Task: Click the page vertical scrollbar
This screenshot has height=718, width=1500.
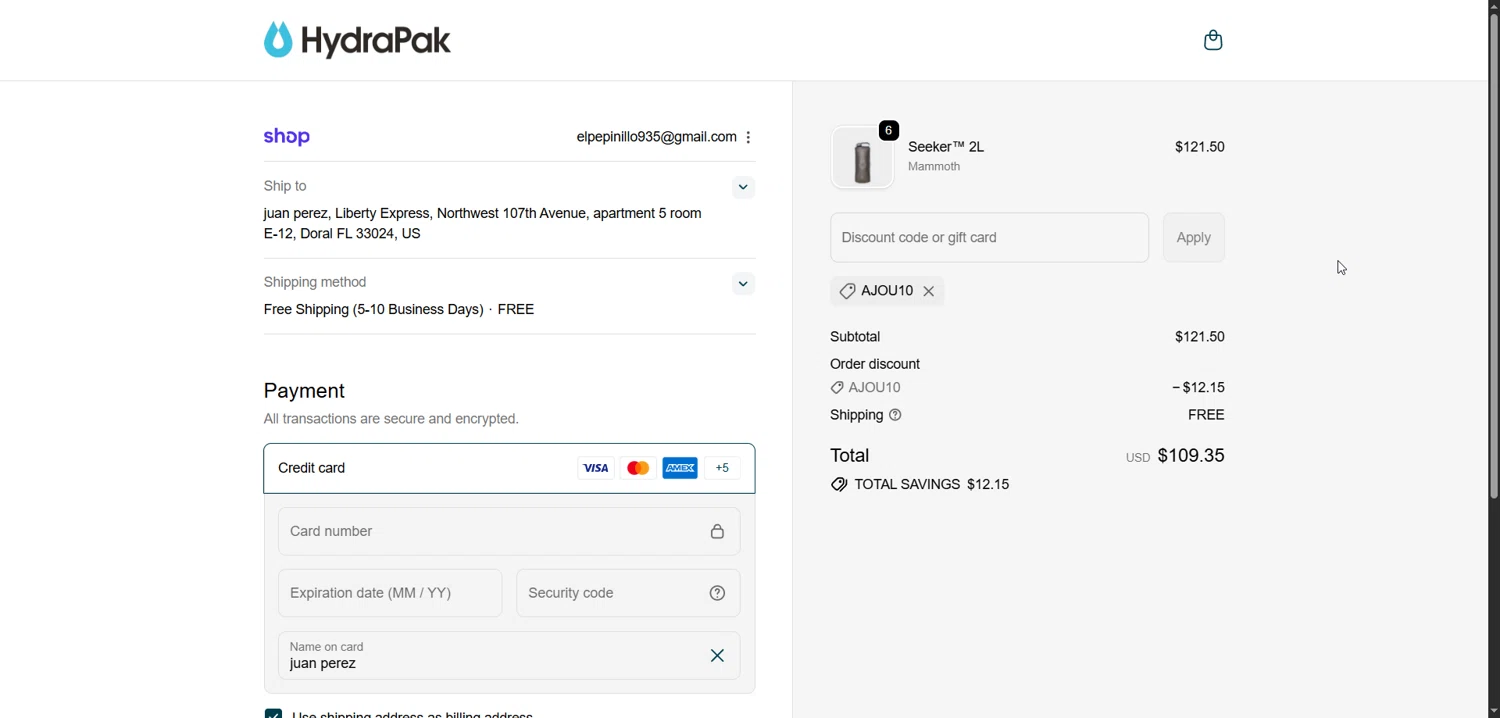Action: tap(1494, 258)
